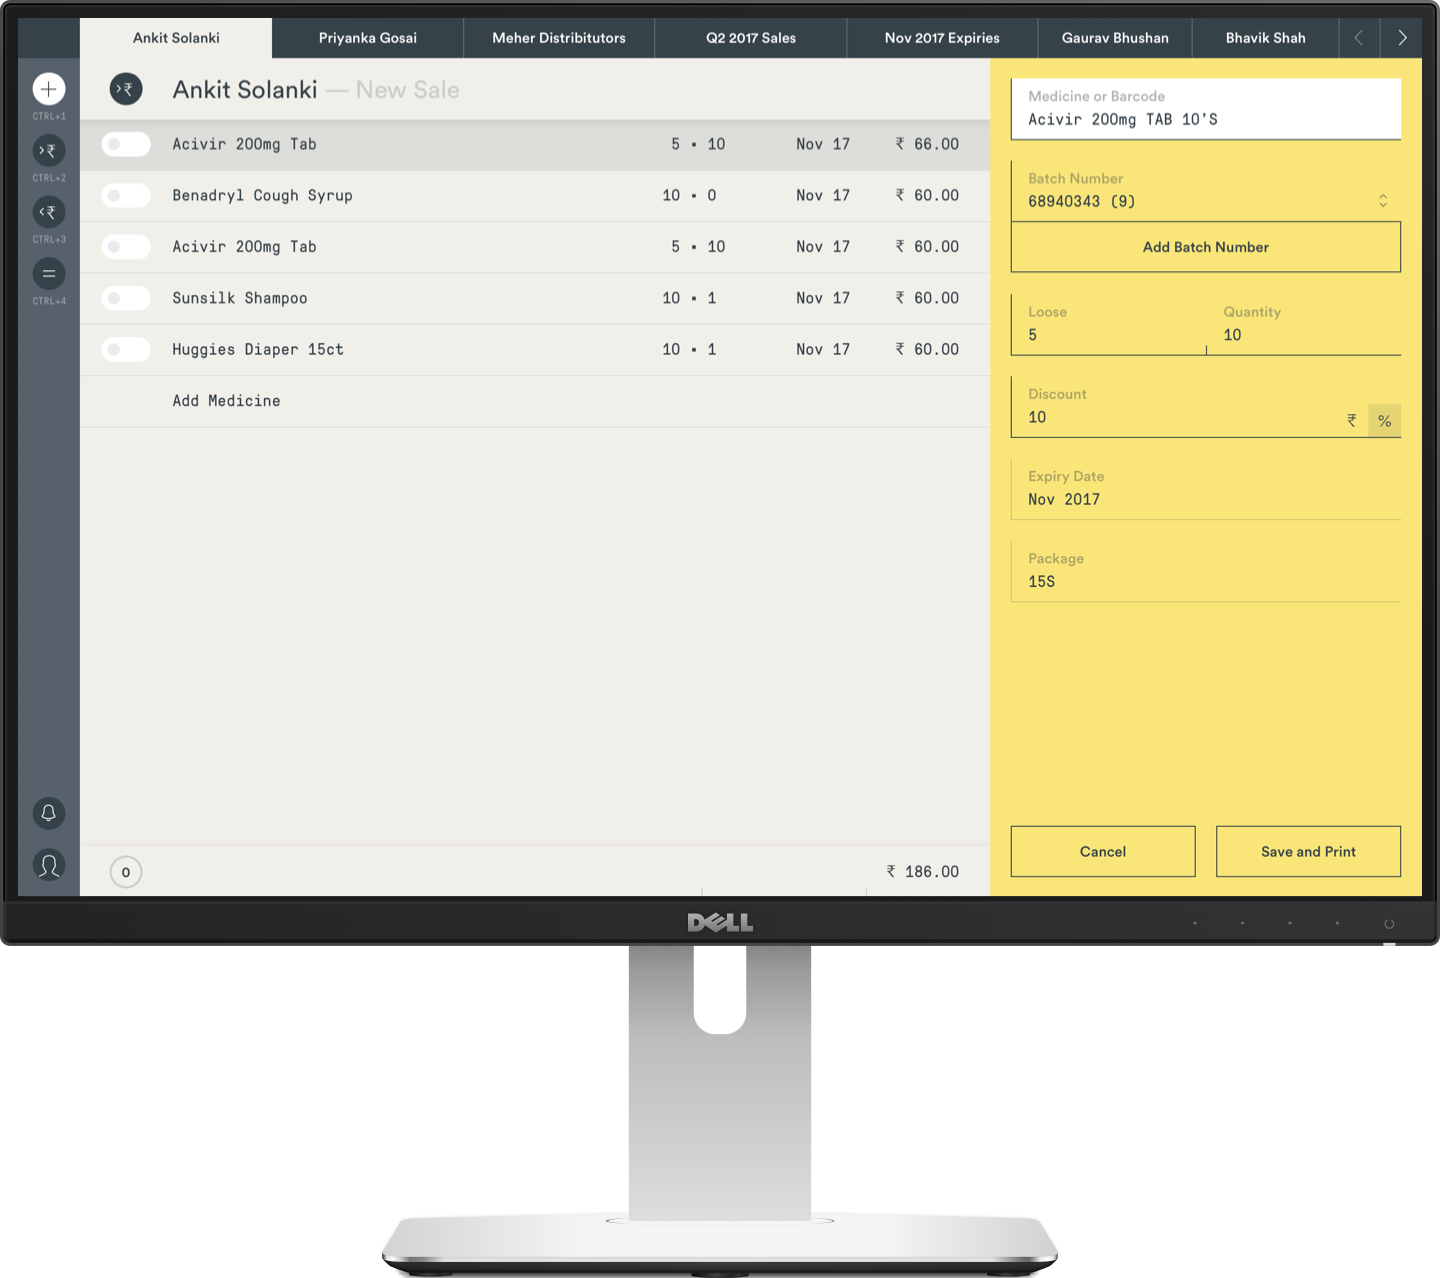
Task: Toggle the Huggies Diaper 15ct switch
Action: (126, 350)
